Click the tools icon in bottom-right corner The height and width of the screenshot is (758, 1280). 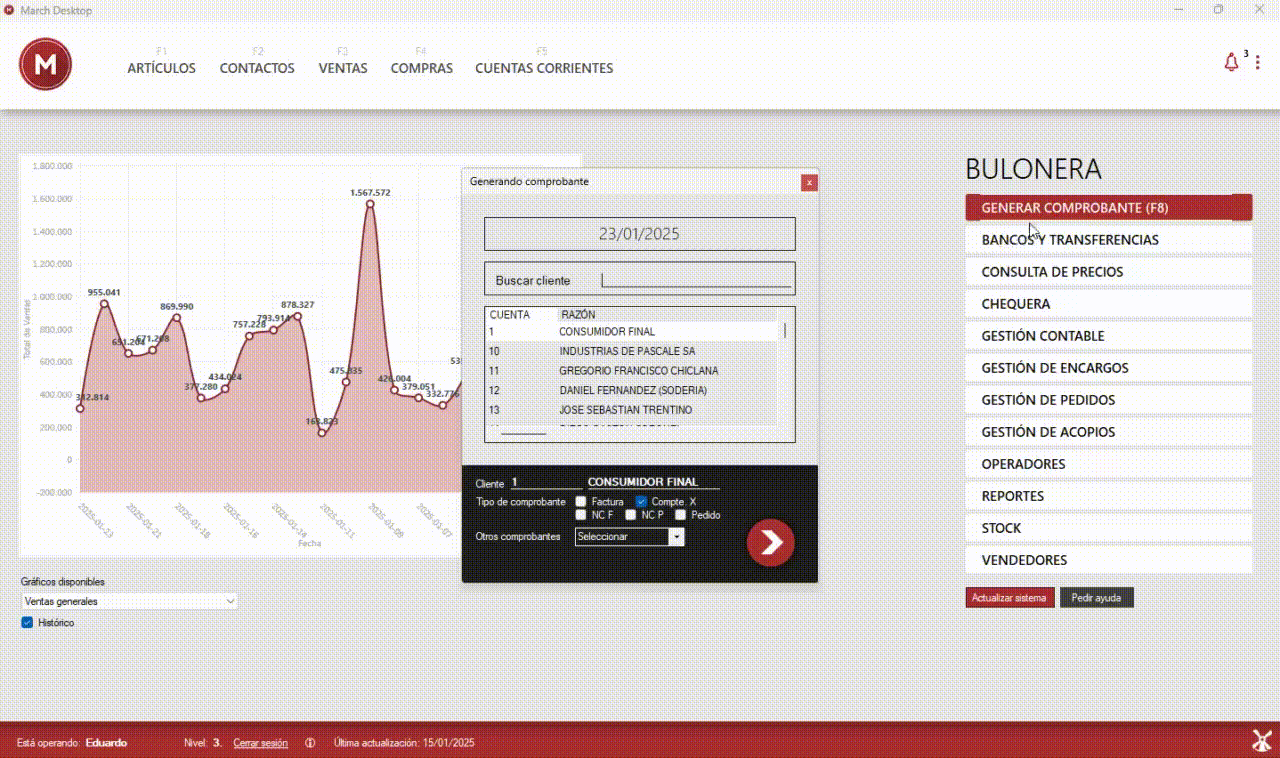coord(1262,741)
